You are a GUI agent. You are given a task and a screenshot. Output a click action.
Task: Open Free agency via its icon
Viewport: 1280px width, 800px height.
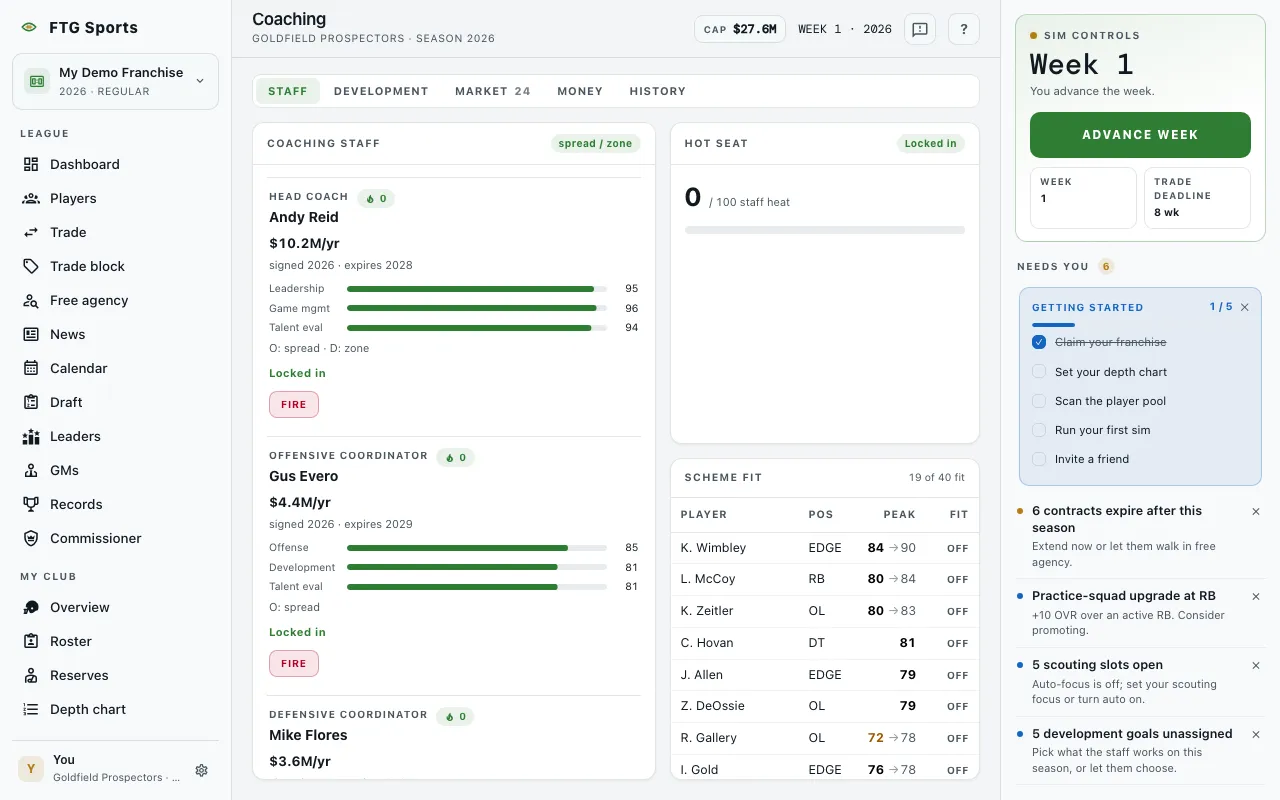[x=31, y=300]
